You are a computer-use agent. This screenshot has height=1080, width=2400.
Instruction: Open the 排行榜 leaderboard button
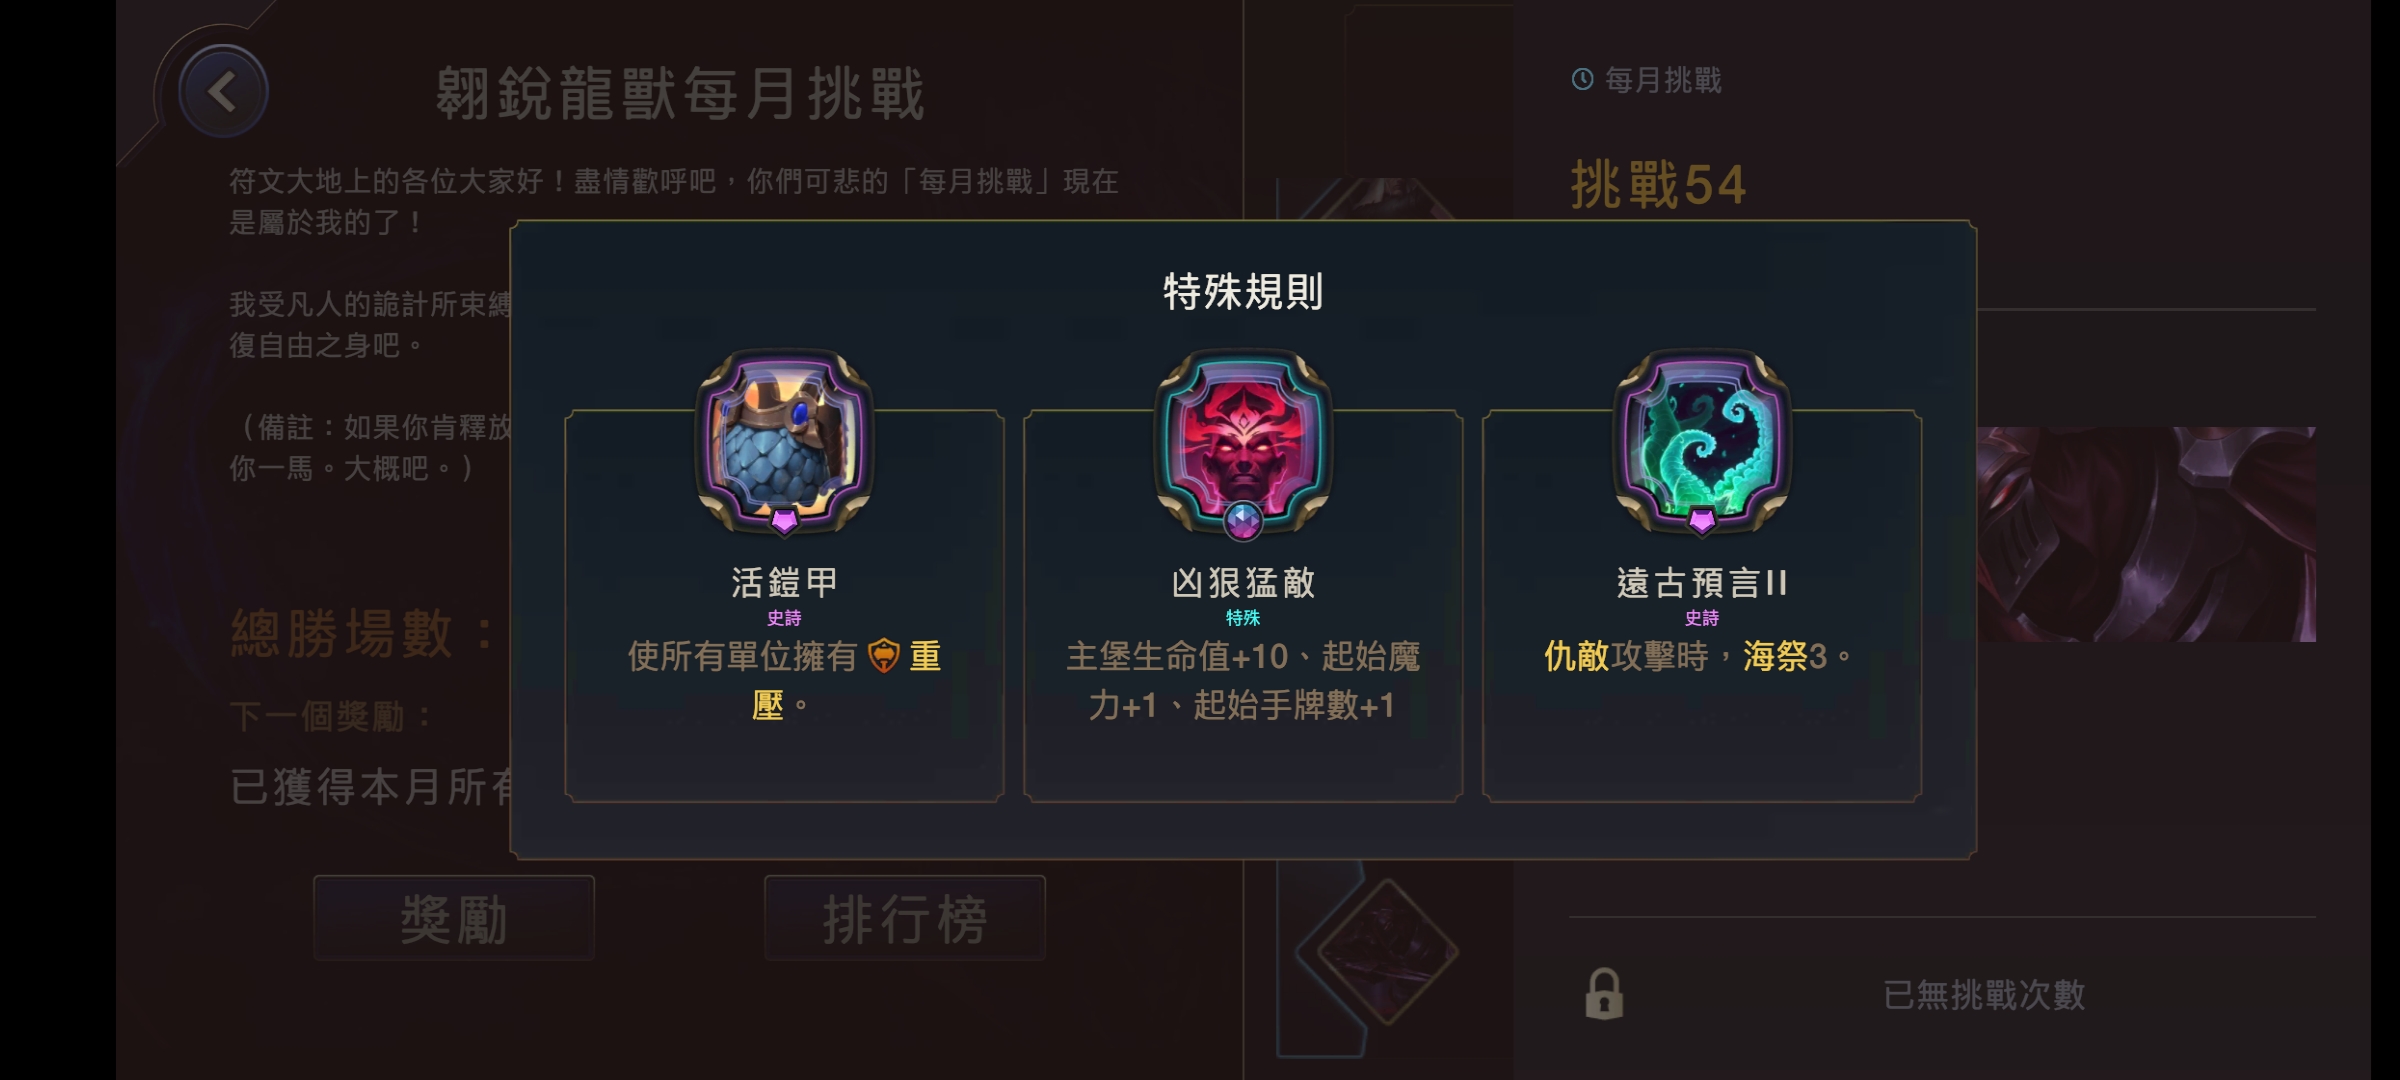pyautogui.click(x=905, y=918)
